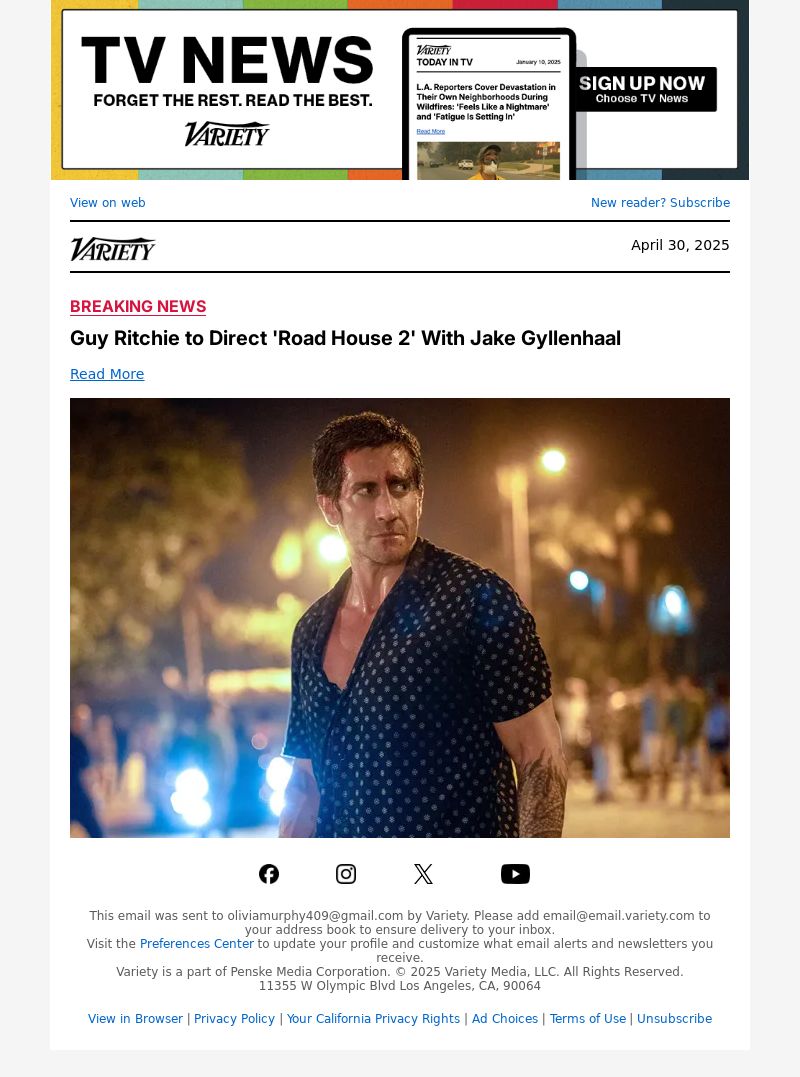Screen dimensions: 800x1077
Task: Open Variety's Facebook page icon
Action: (x=268, y=874)
